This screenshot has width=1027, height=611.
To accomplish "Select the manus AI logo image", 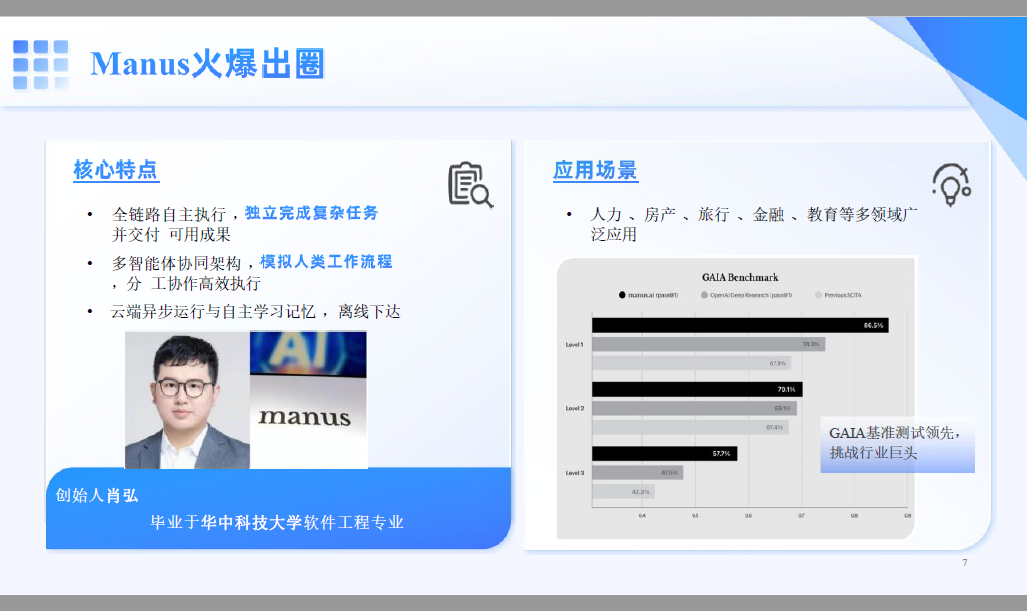I will pyautogui.click(x=308, y=400).
